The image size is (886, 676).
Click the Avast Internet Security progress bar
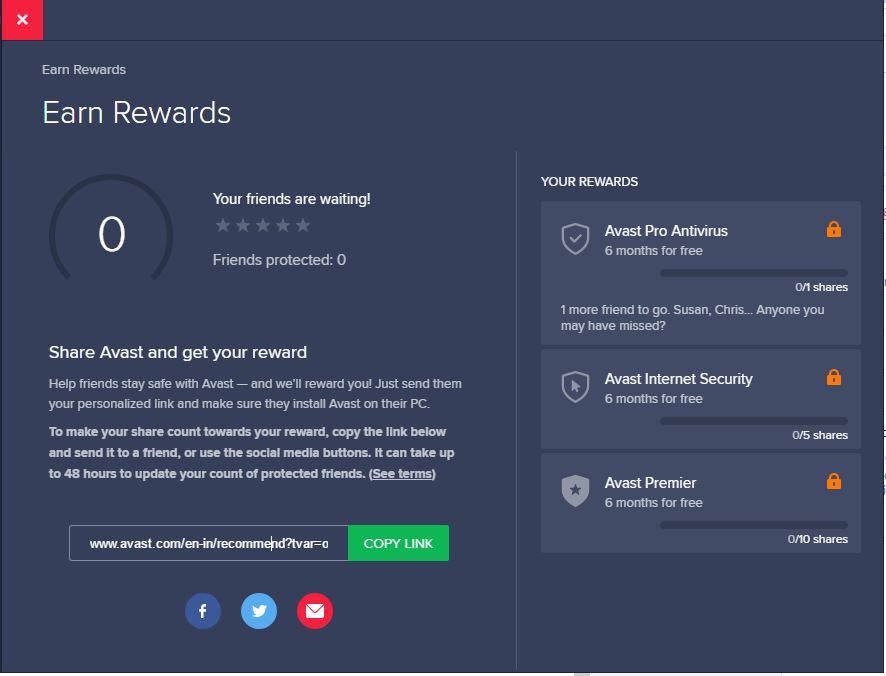coord(754,421)
